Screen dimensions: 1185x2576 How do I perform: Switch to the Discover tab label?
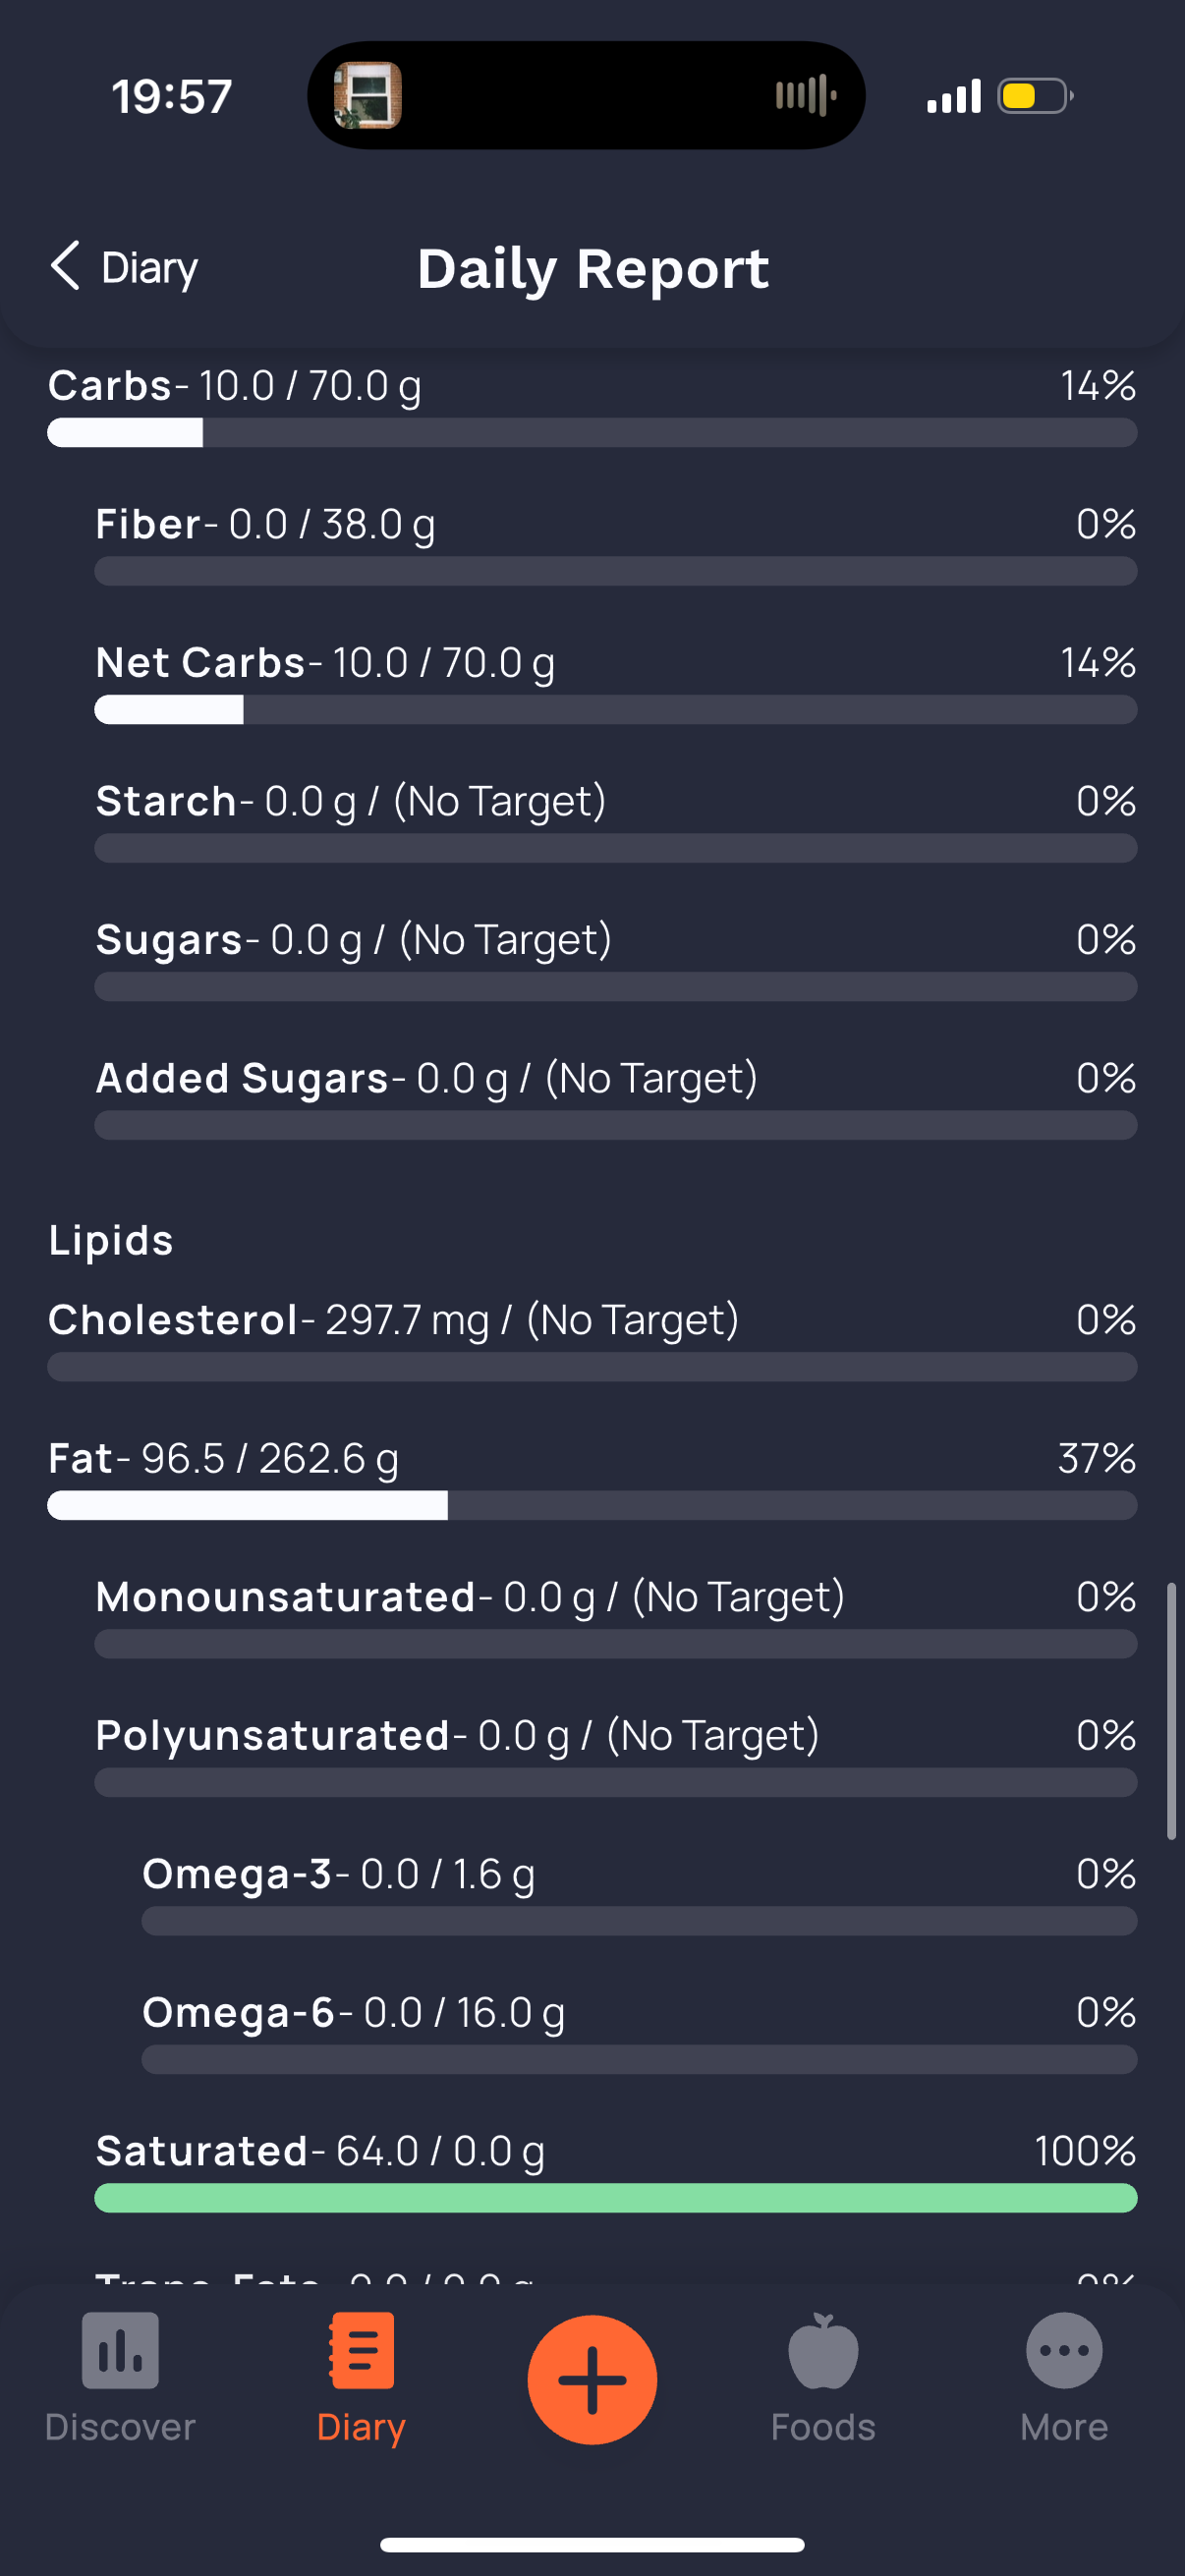[120, 2427]
